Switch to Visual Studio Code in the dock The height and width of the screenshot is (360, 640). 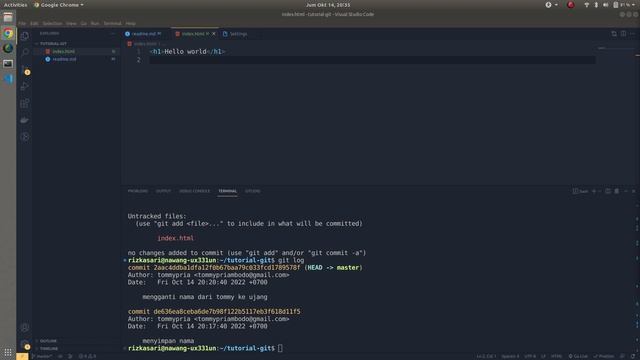pyautogui.click(x=8, y=79)
